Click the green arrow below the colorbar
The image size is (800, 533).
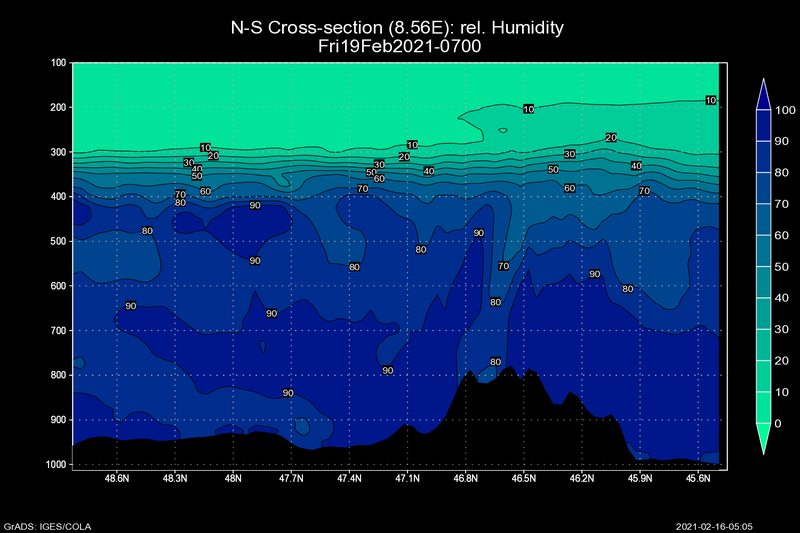tap(763, 438)
